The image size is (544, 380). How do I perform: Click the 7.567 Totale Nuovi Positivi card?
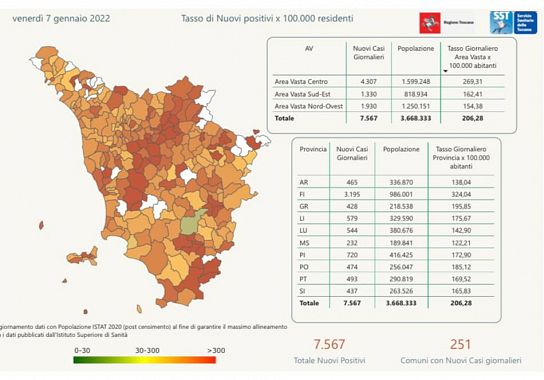[x=329, y=351]
